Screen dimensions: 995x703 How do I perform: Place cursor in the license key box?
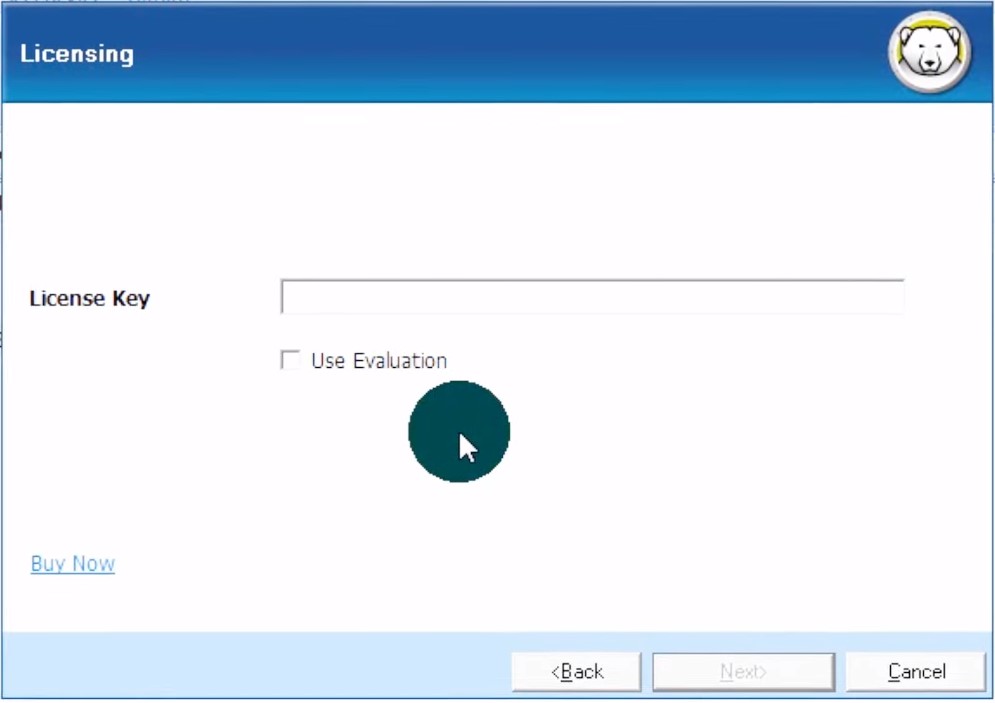[592, 297]
